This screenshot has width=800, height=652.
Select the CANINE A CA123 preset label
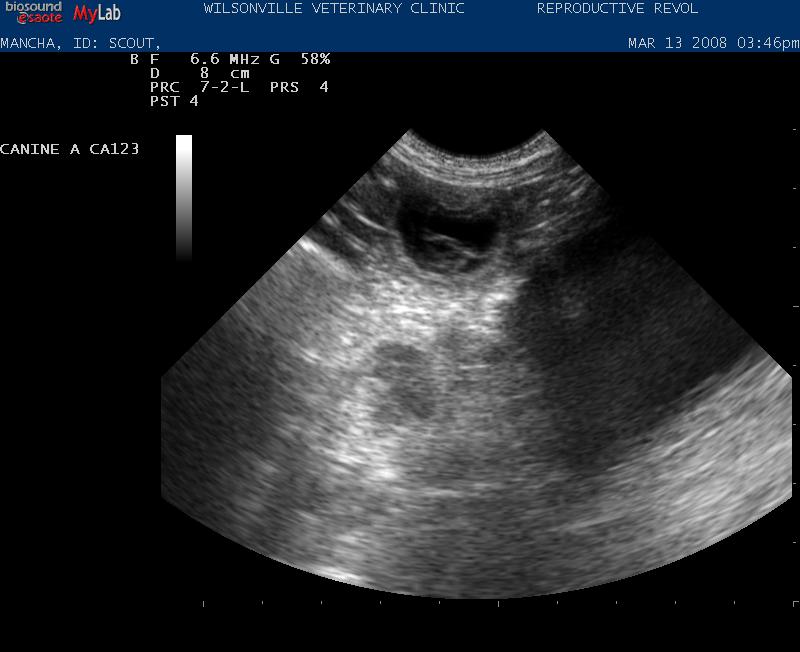[x=69, y=149]
